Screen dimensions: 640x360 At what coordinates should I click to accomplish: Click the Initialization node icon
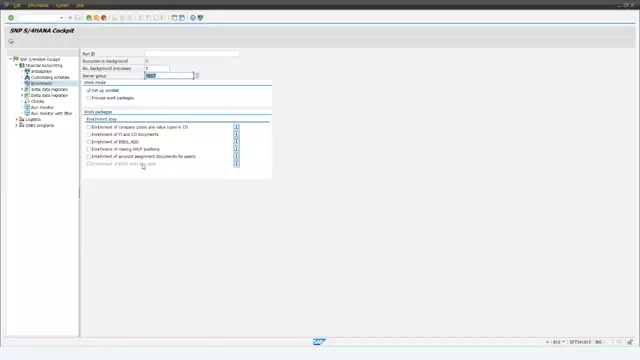(x=27, y=71)
